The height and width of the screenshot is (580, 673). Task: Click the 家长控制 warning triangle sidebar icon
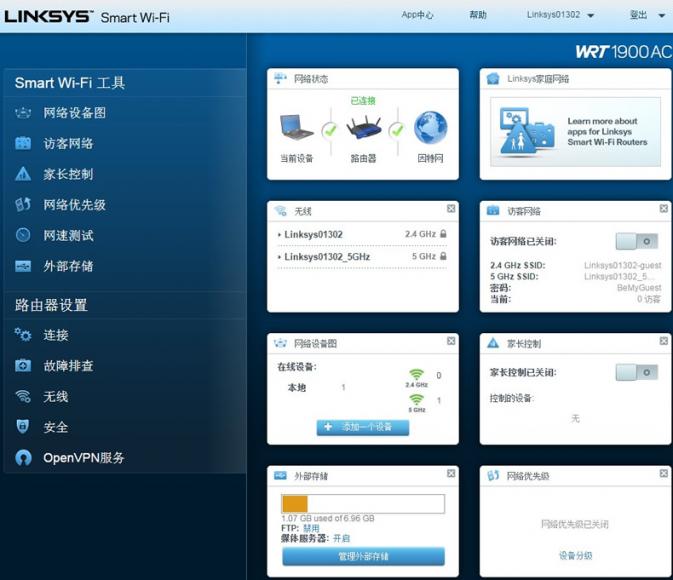(23, 174)
